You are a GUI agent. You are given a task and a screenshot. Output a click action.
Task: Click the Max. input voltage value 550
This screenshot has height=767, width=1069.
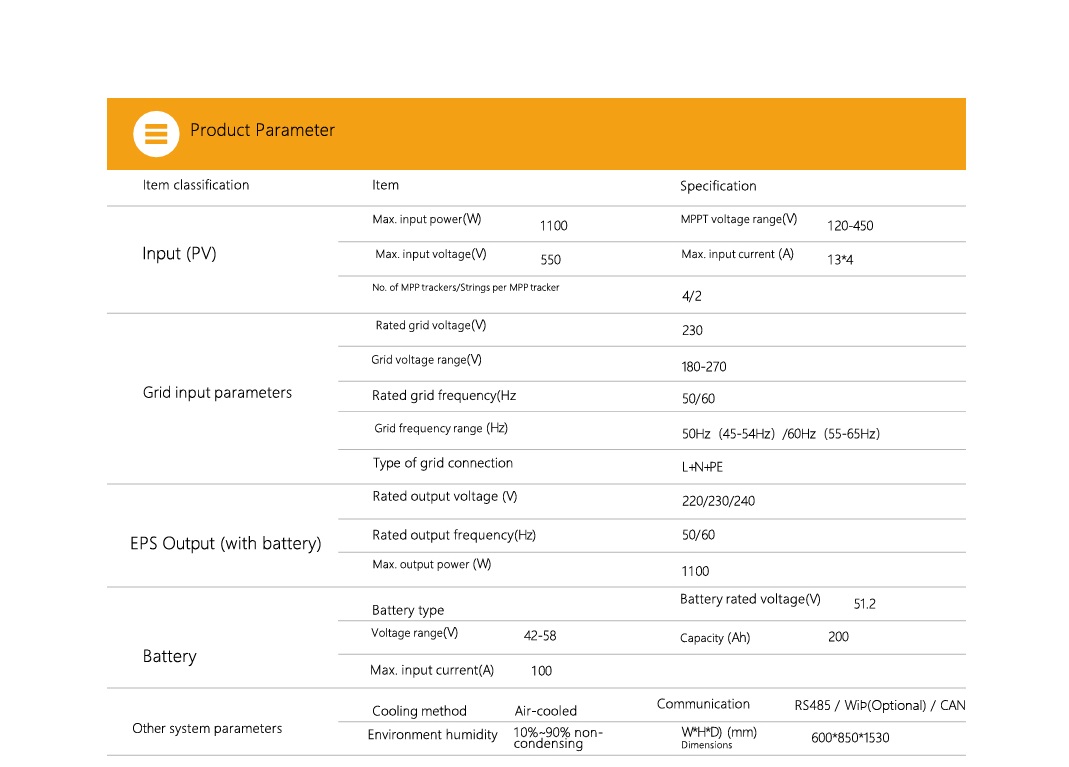click(x=551, y=260)
